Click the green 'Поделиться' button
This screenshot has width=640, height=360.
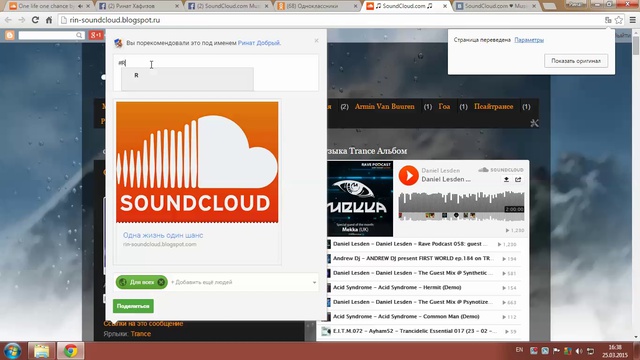pyautogui.click(x=133, y=306)
